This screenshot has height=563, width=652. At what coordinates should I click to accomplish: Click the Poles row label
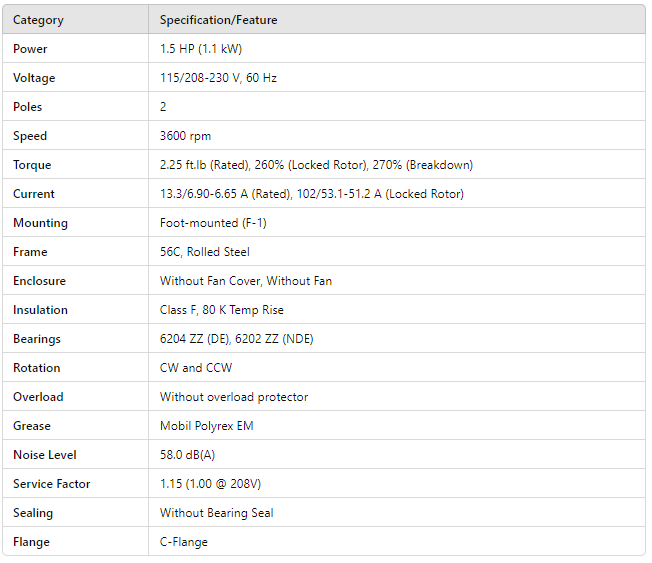(28, 107)
